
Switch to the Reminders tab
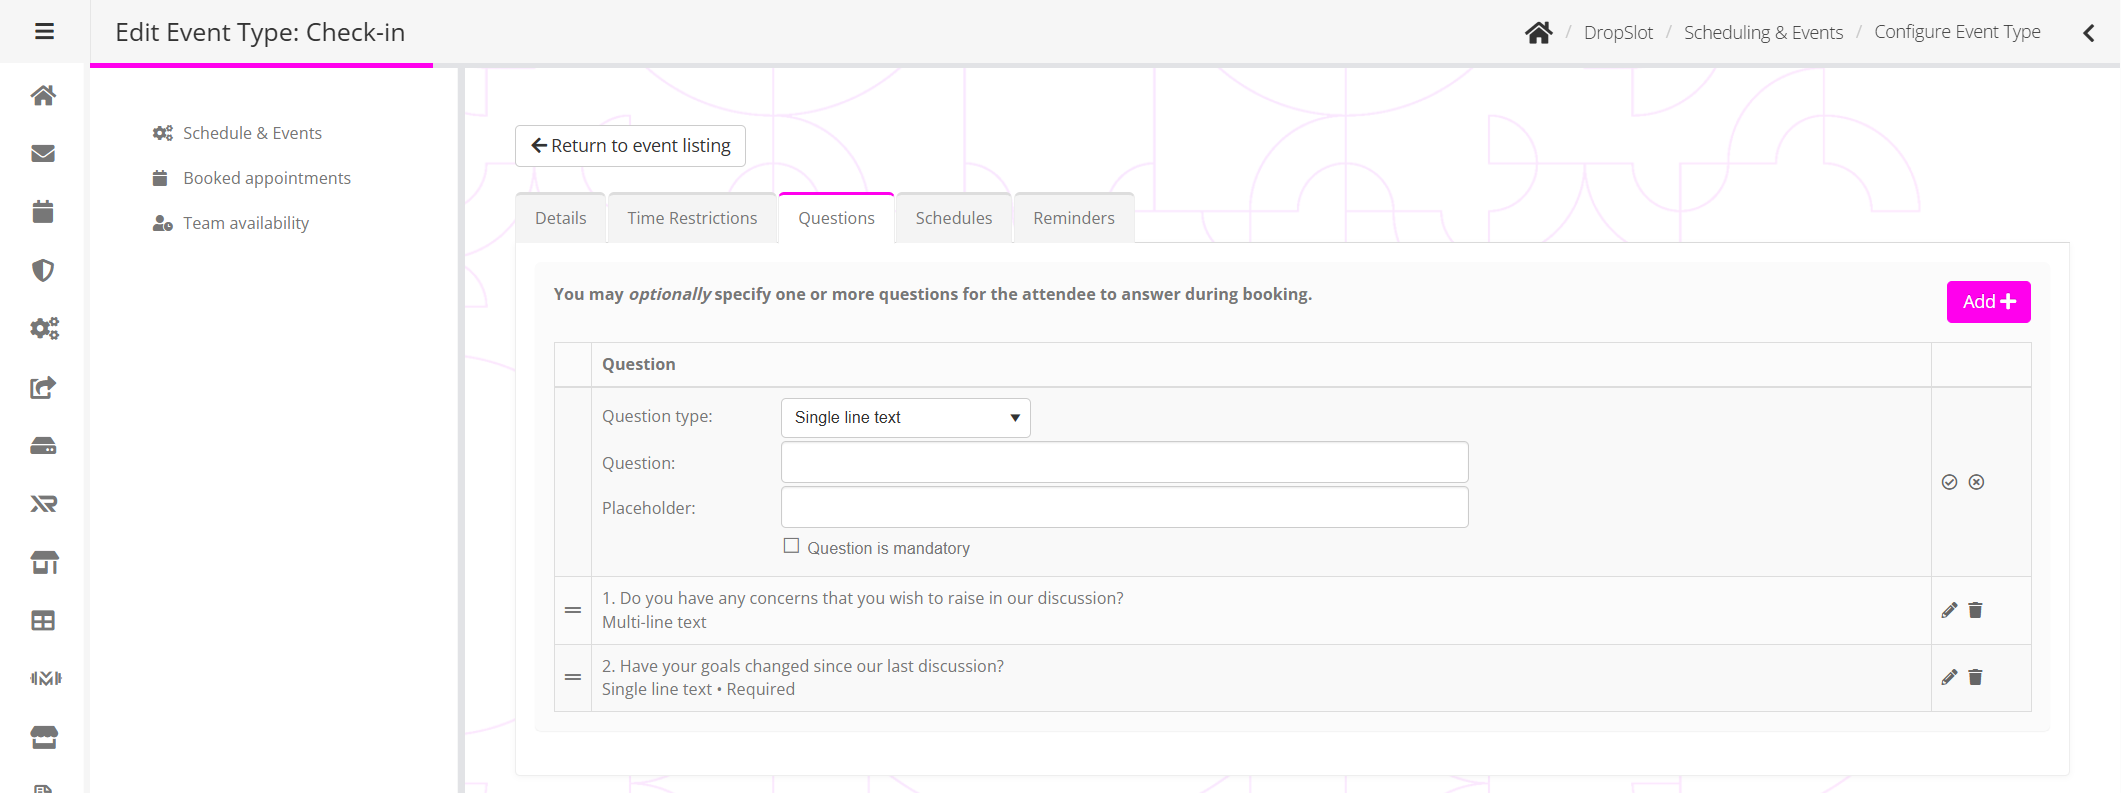pos(1073,218)
